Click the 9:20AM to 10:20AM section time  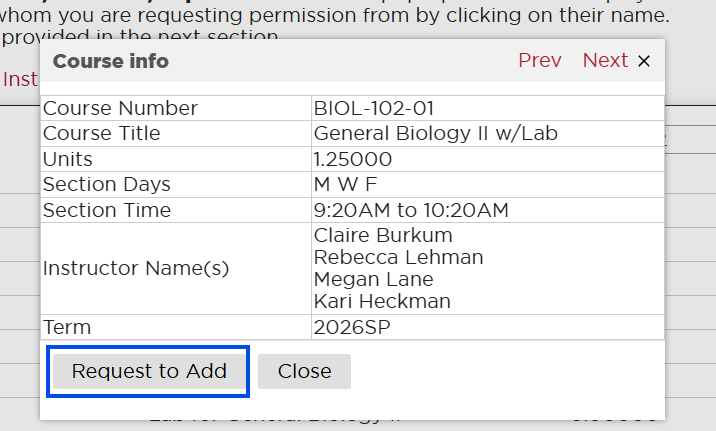(x=411, y=210)
